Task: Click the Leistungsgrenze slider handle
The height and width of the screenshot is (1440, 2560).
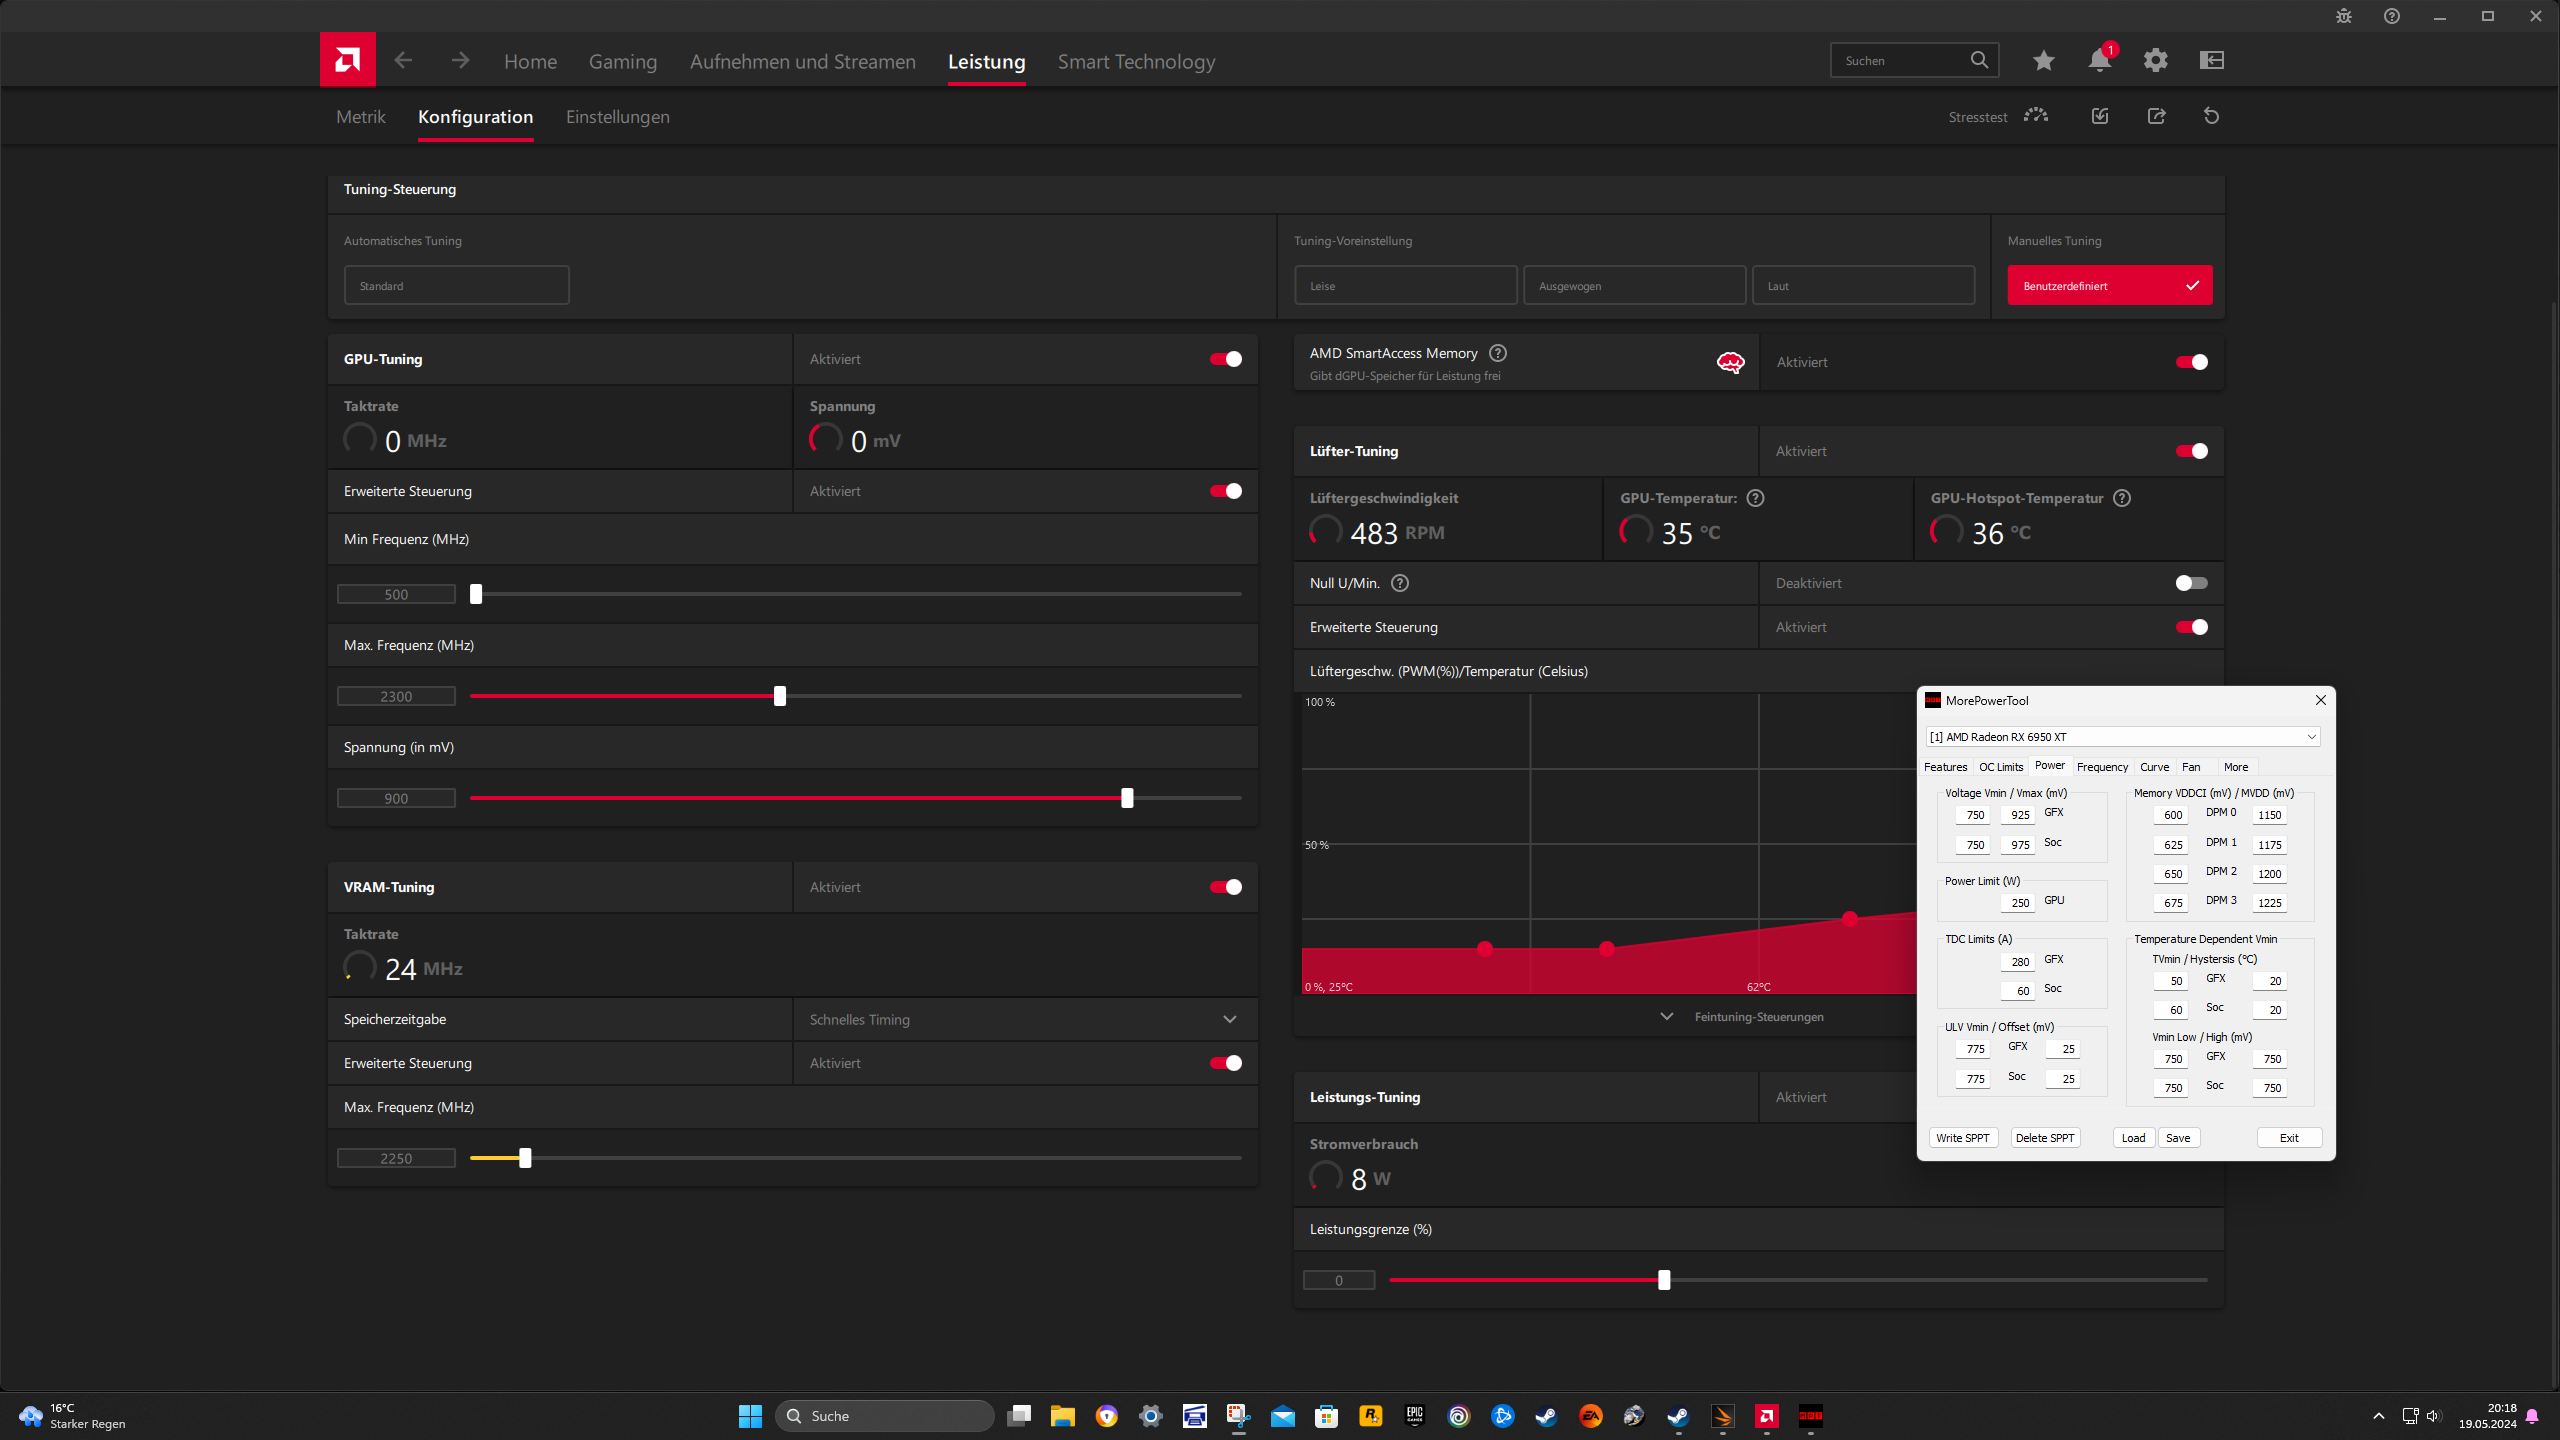Action: click(1664, 1280)
